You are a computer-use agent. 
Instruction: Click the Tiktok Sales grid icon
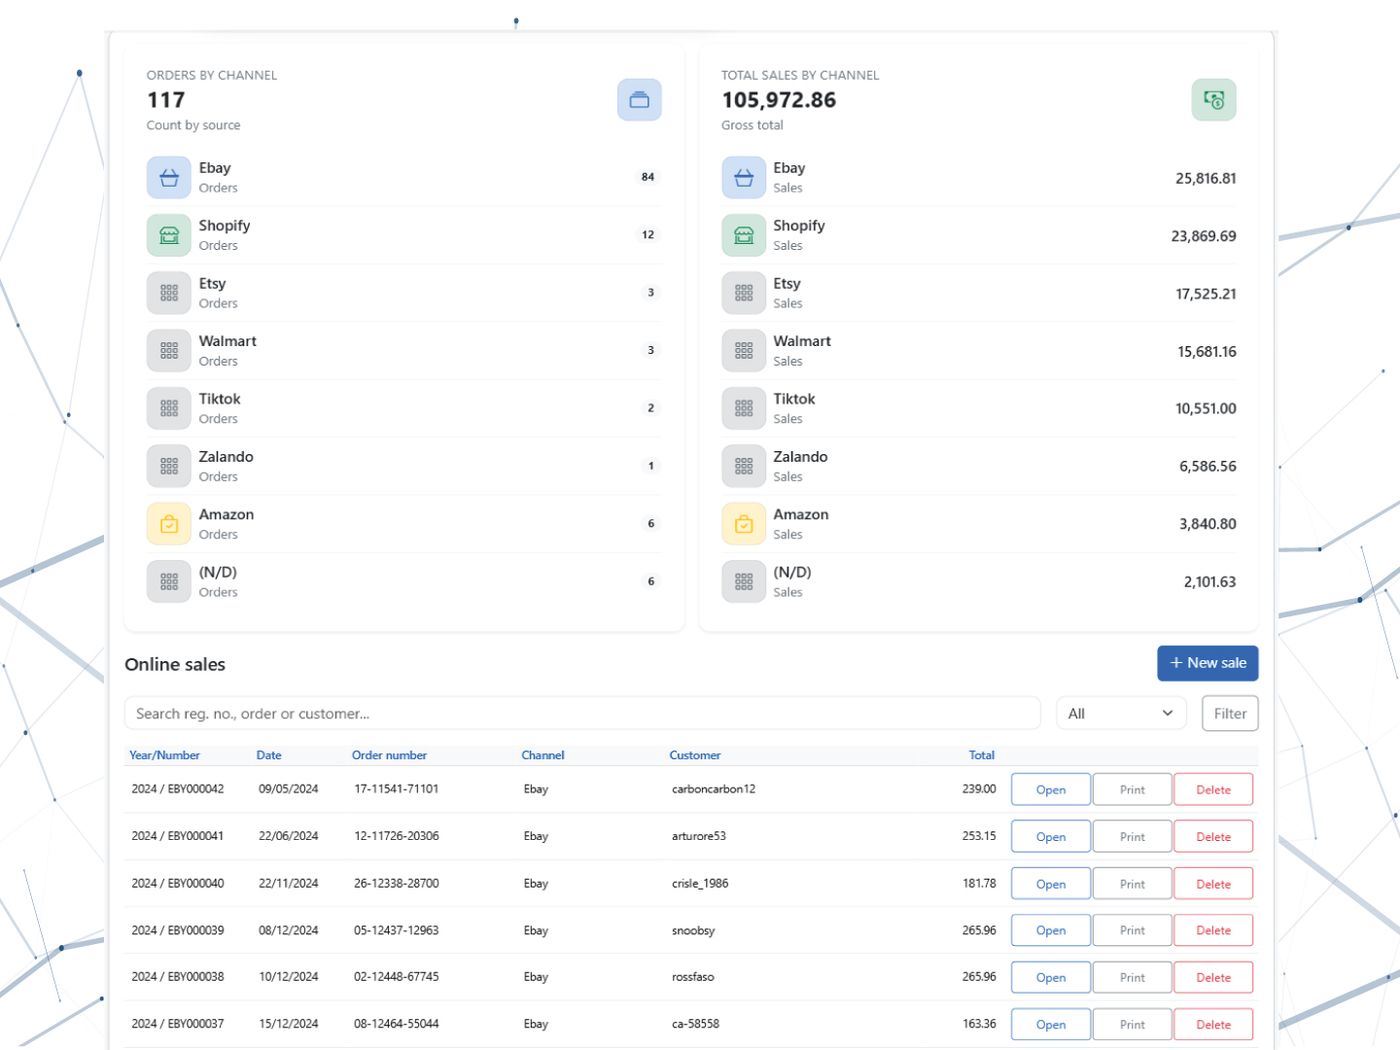point(744,408)
